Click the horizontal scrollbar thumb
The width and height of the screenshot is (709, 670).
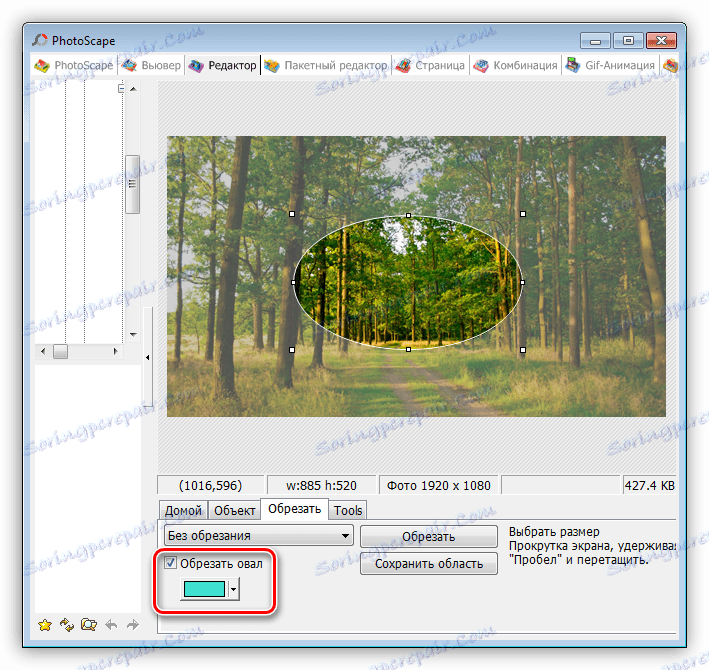pos(60,351)
